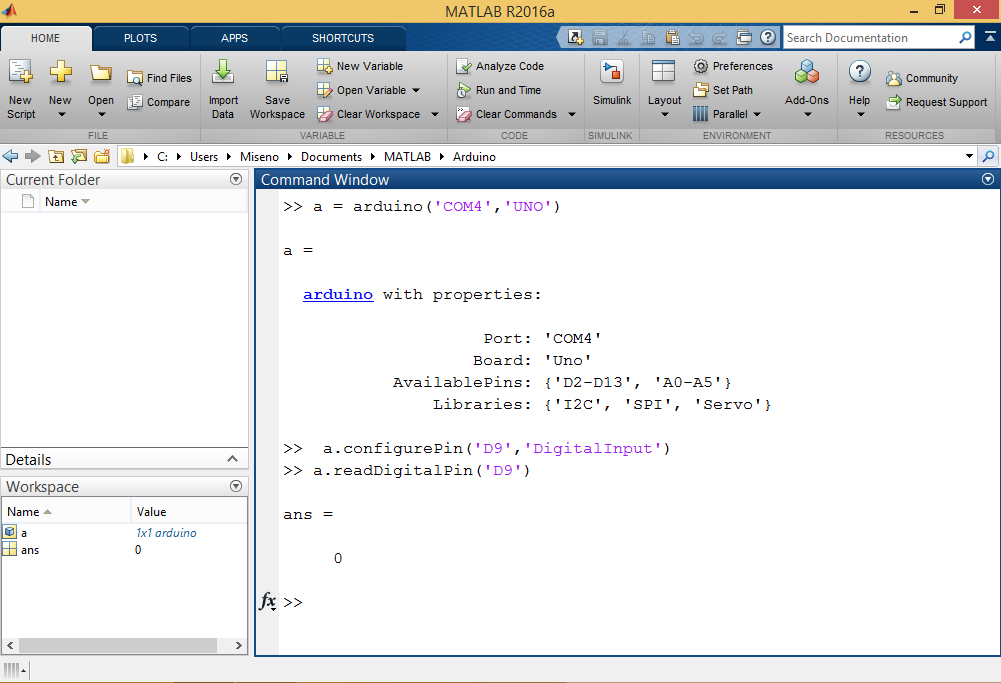This screenshot has width=1001, height=683.
Task: Launch Simulink
Action: click(x=612, y=83)
